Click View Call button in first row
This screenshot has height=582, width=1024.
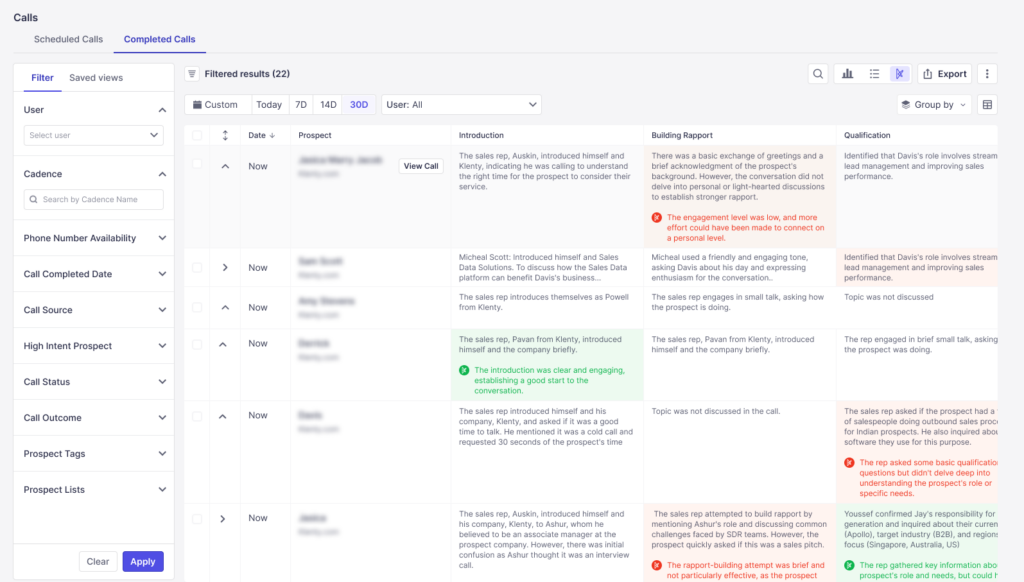[421, 166]
